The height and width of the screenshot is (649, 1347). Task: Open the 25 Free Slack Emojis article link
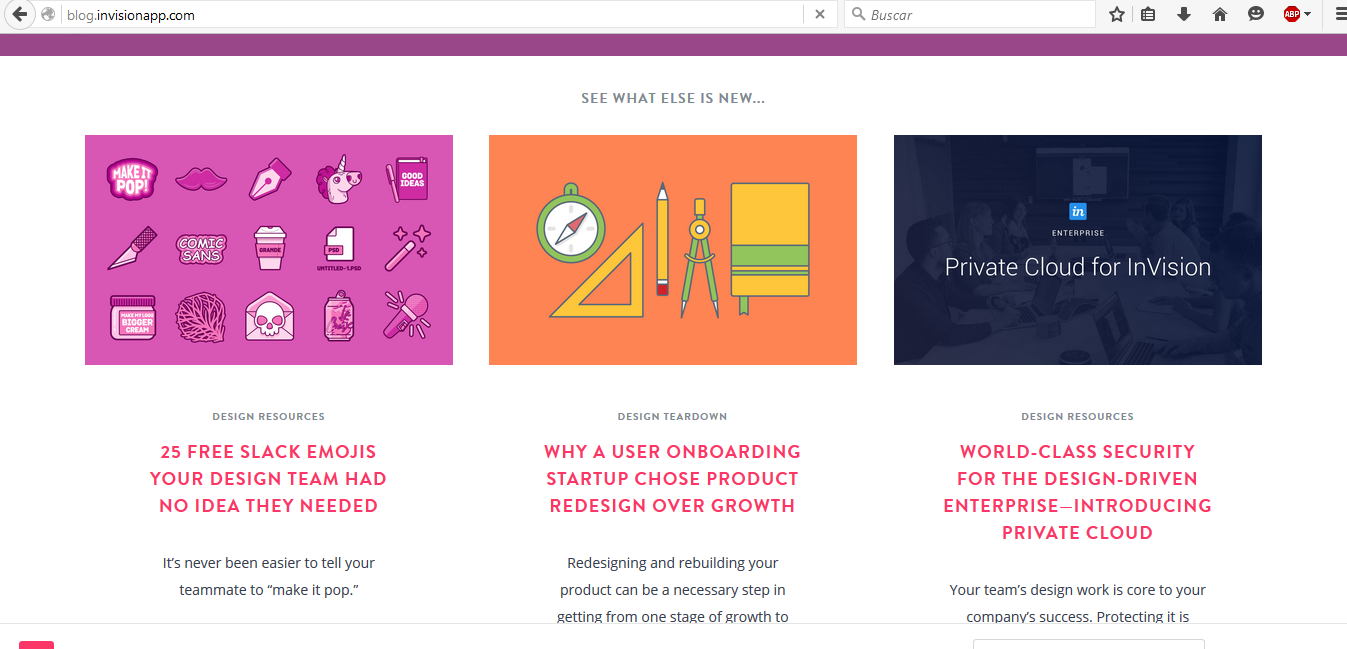coord(268,479)
